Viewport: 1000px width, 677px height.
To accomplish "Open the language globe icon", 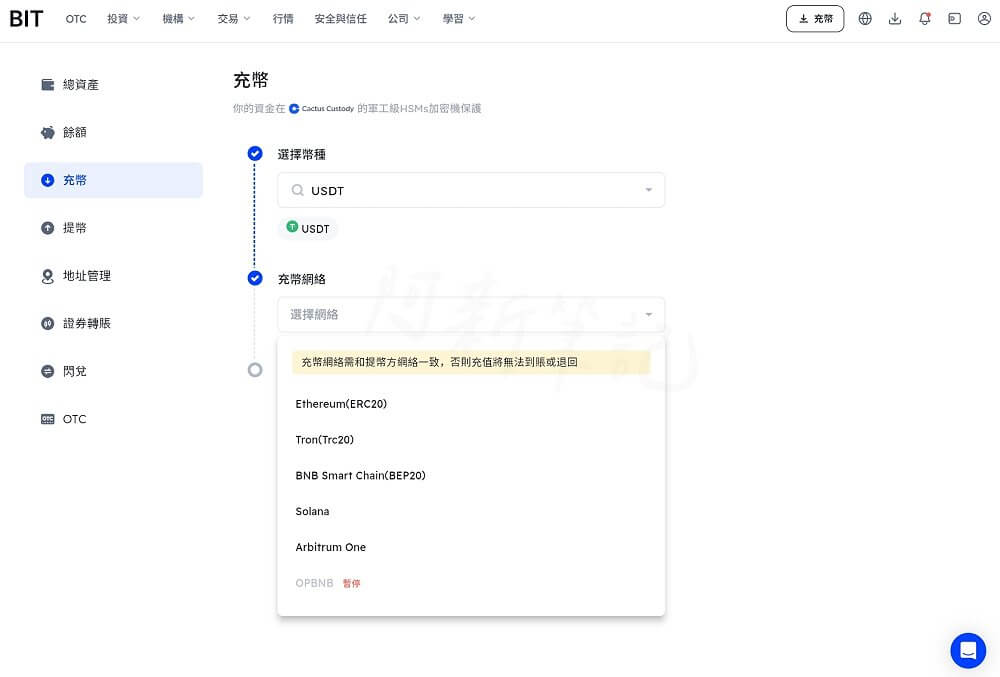I will coord(865,18).
